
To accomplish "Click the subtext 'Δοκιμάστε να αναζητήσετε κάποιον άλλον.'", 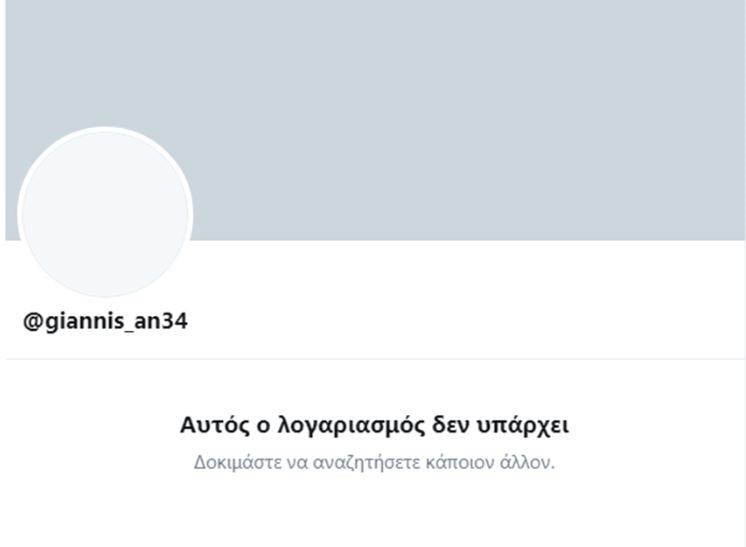I will [374, 462].
